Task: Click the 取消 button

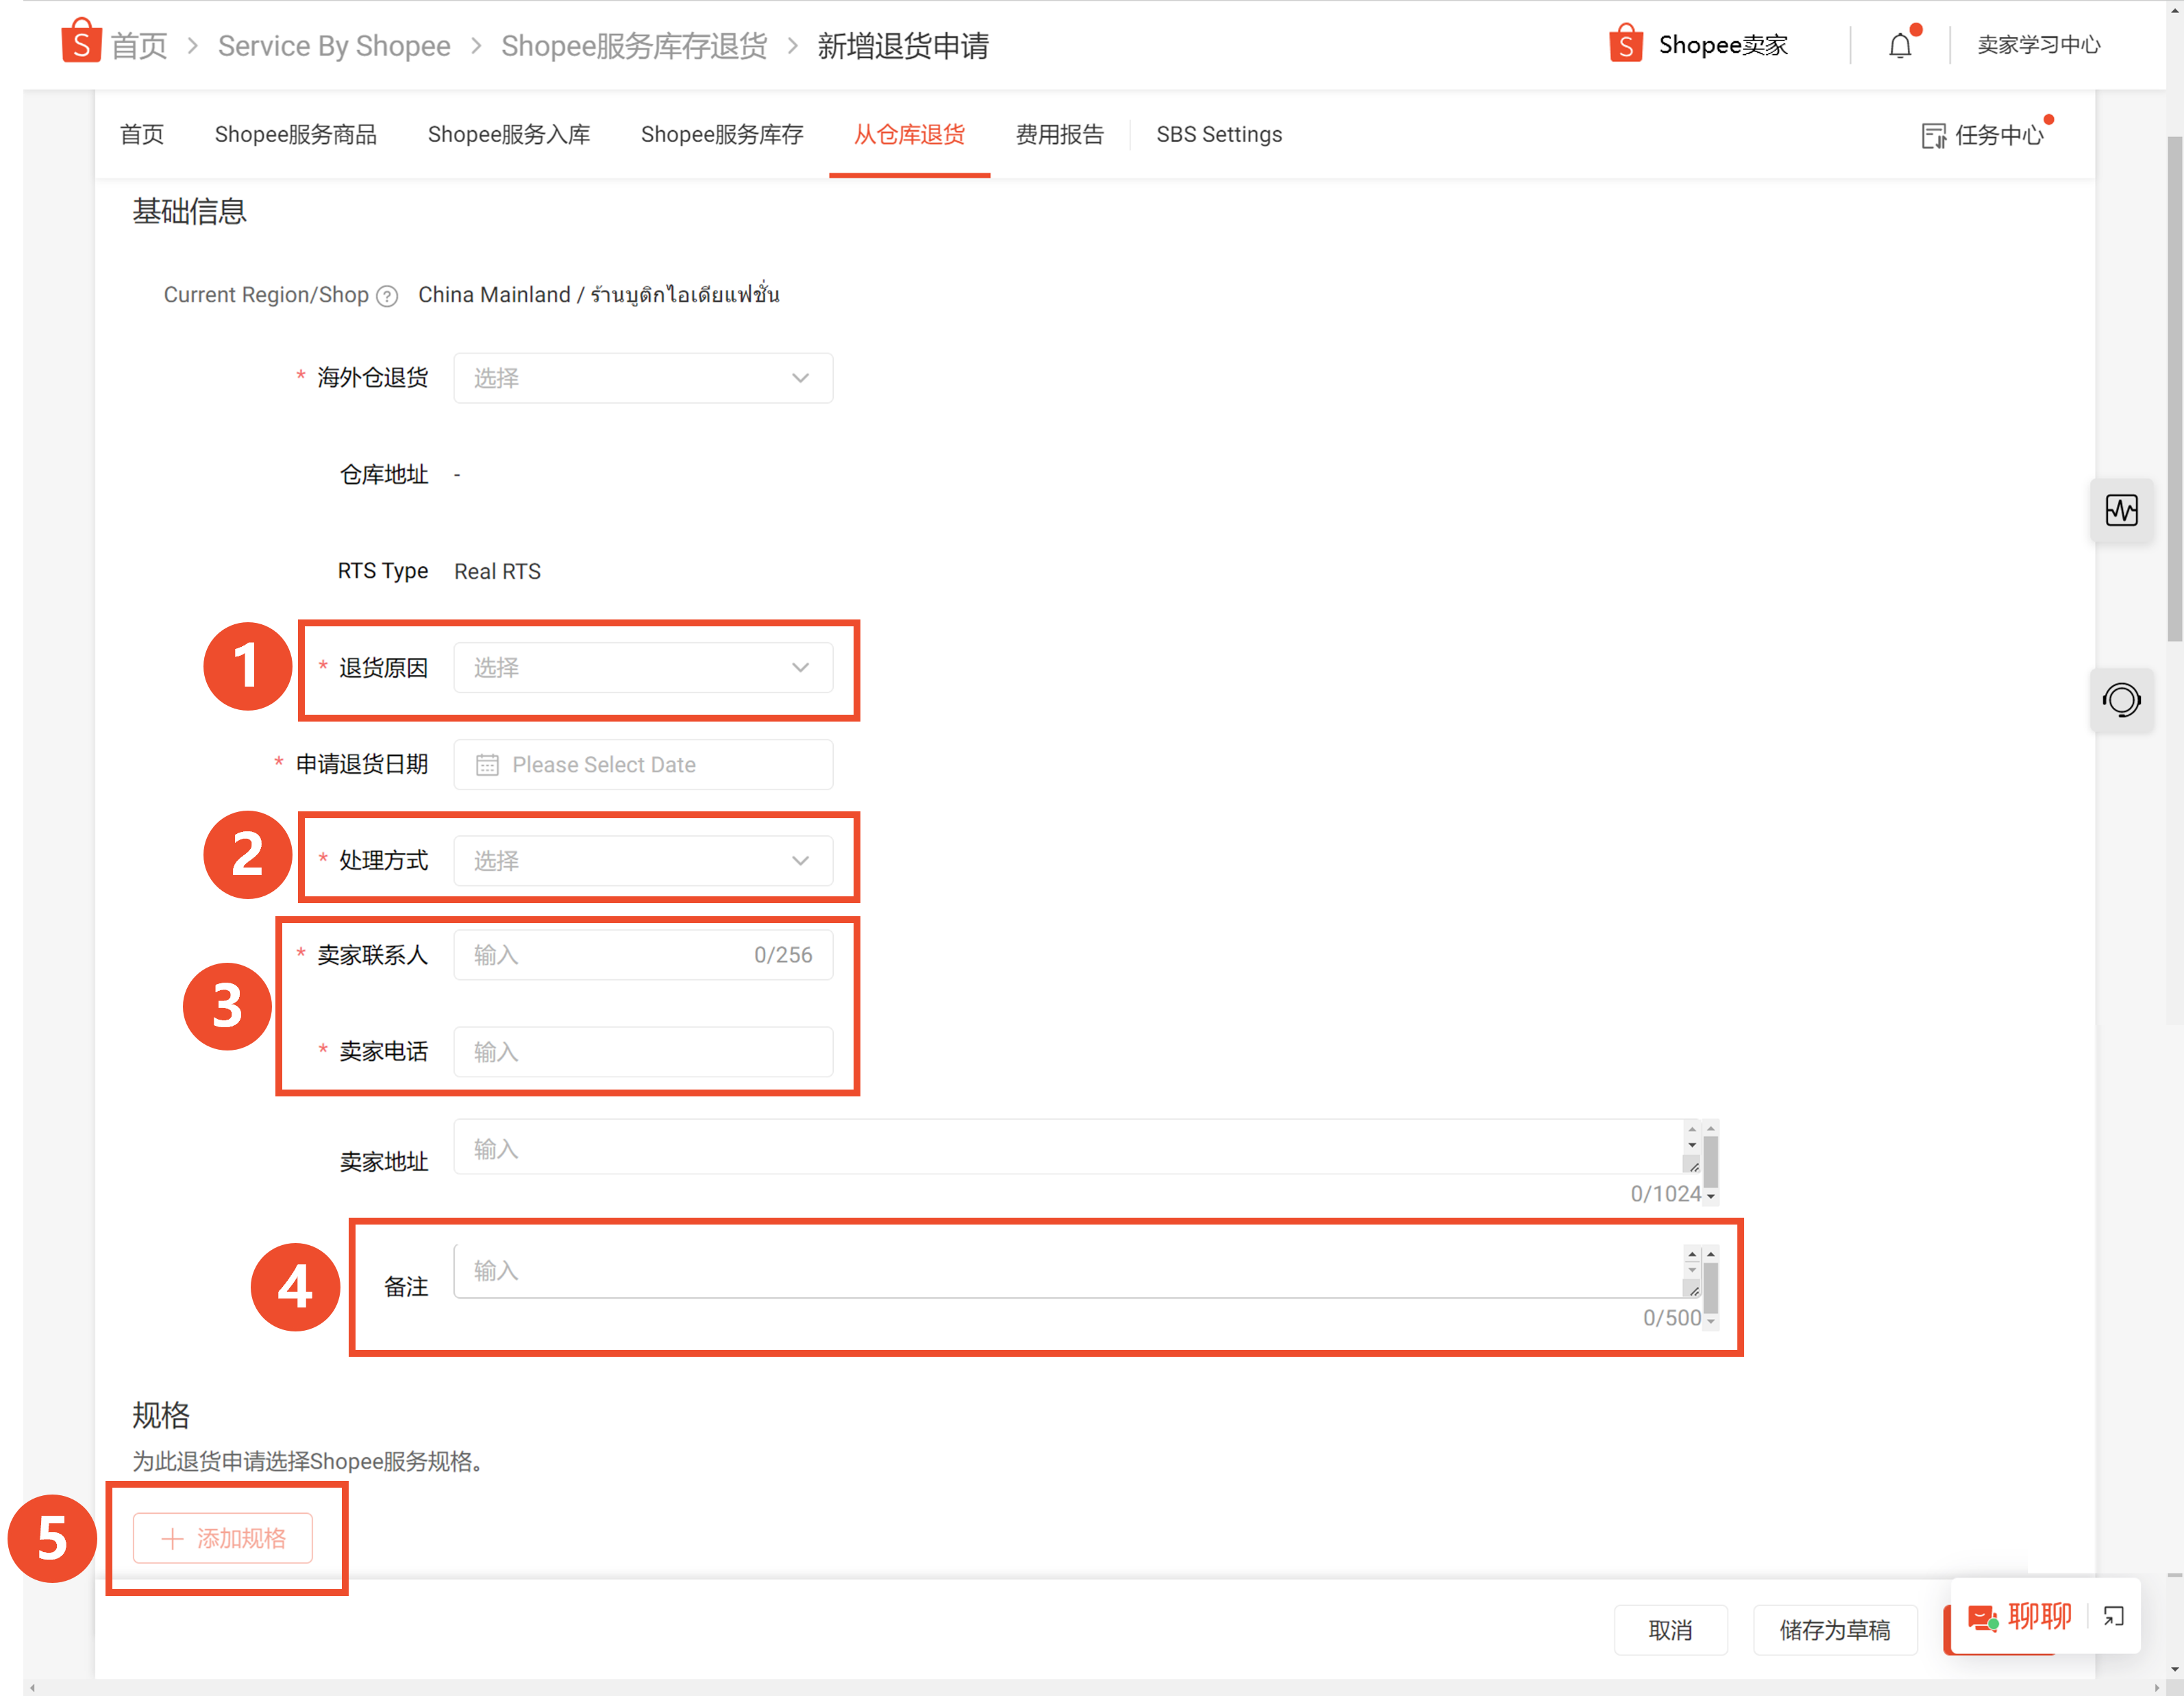Action: pyautogui.click(x=1670, y=1630)
